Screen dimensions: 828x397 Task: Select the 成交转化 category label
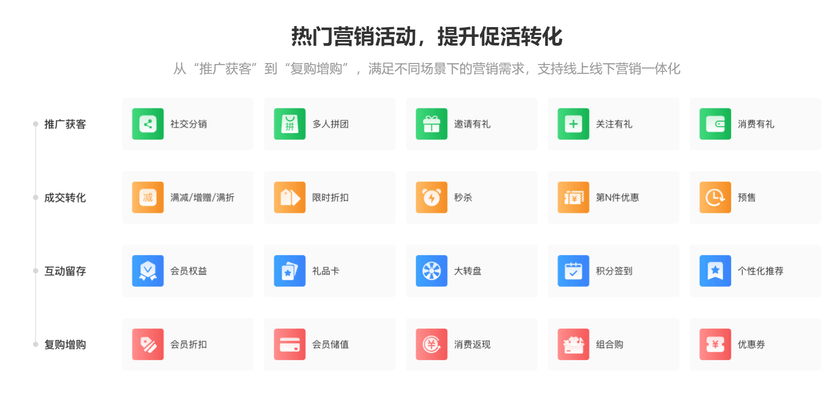pos(65,198)
